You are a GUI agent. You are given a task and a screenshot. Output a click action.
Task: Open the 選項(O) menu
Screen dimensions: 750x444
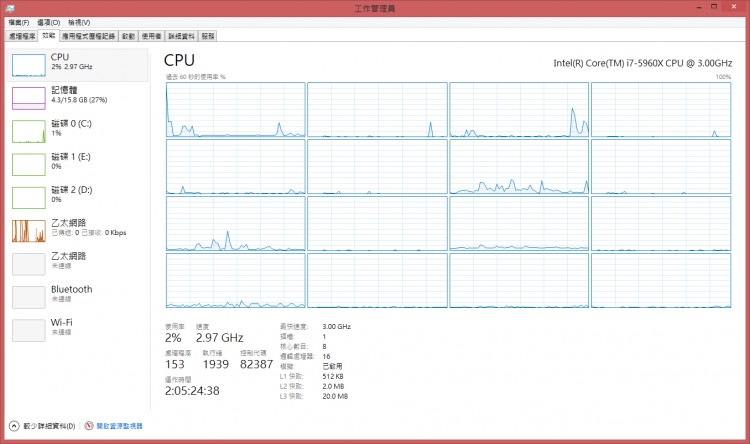48,22
